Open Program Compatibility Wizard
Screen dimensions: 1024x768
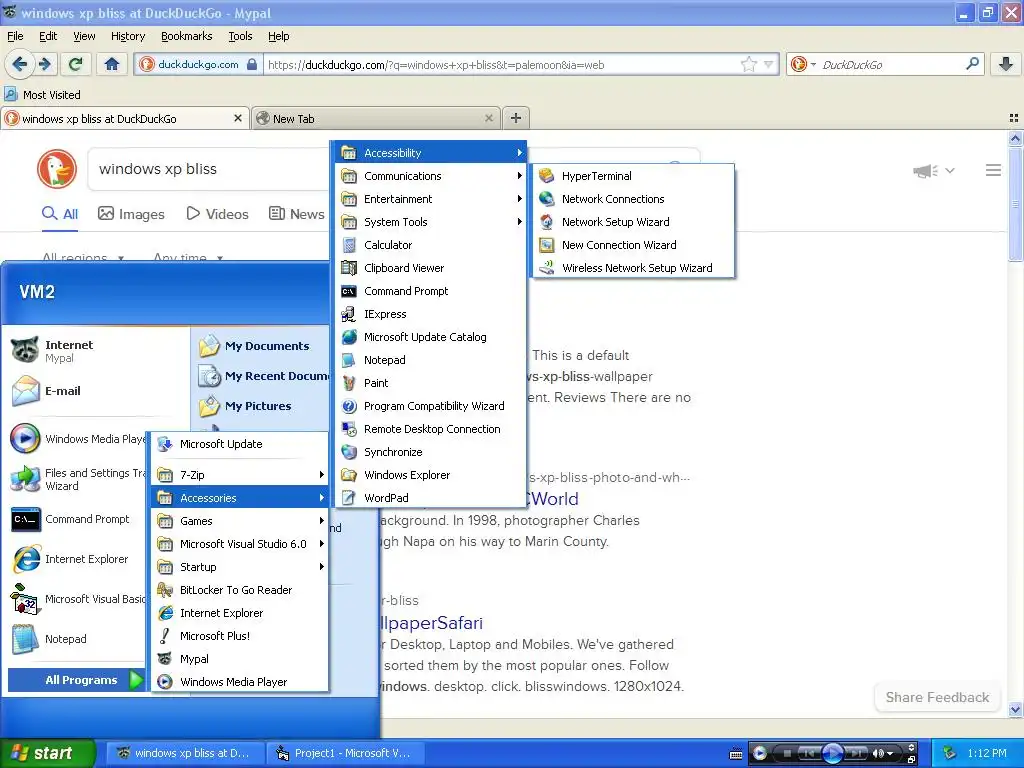coord(431,406)
